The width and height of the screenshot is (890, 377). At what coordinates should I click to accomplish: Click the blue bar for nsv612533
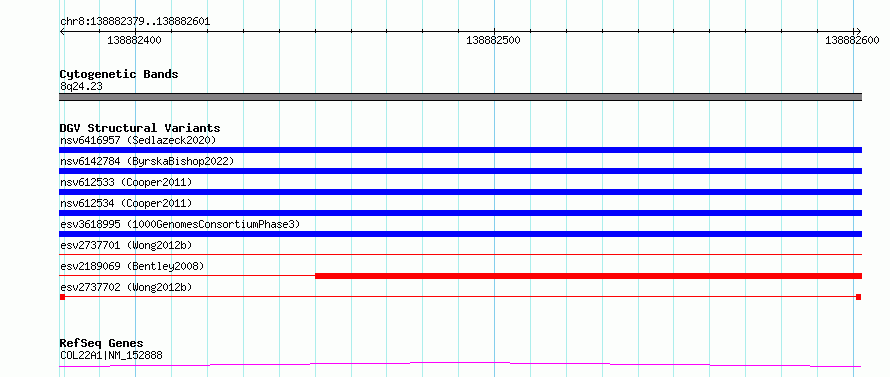(461, 192)
